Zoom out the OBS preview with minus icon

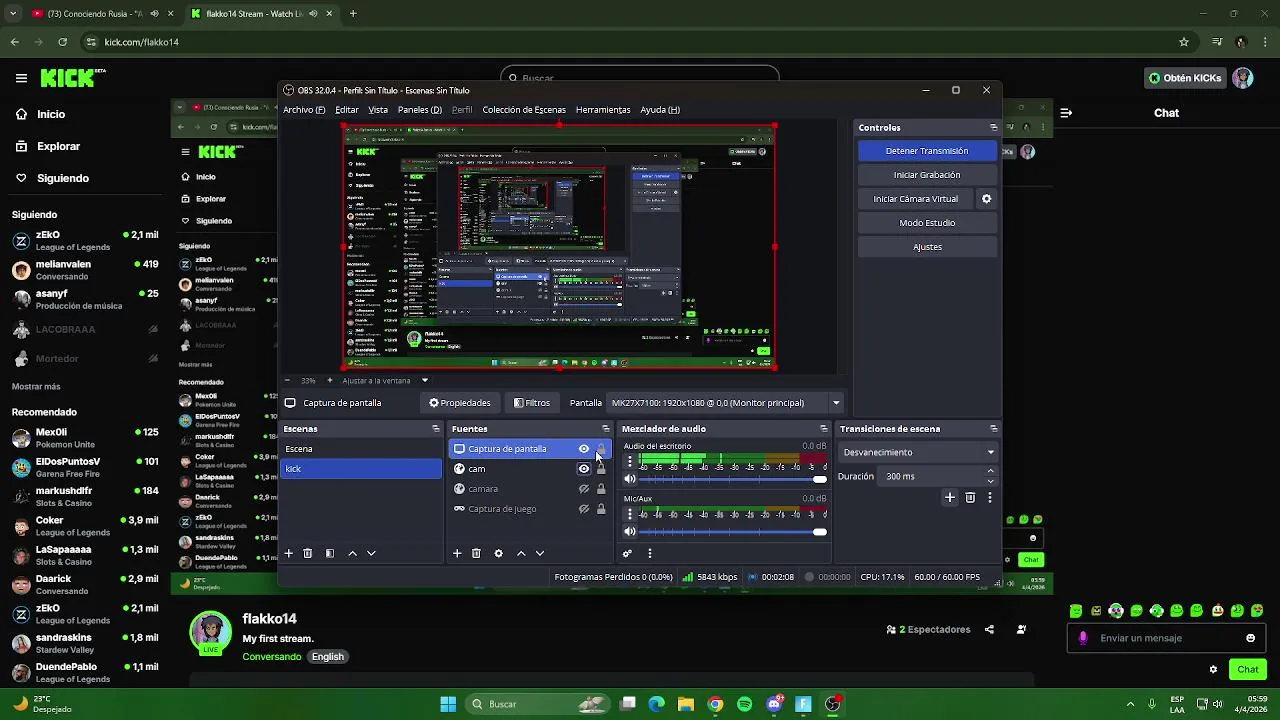point(288,380)
